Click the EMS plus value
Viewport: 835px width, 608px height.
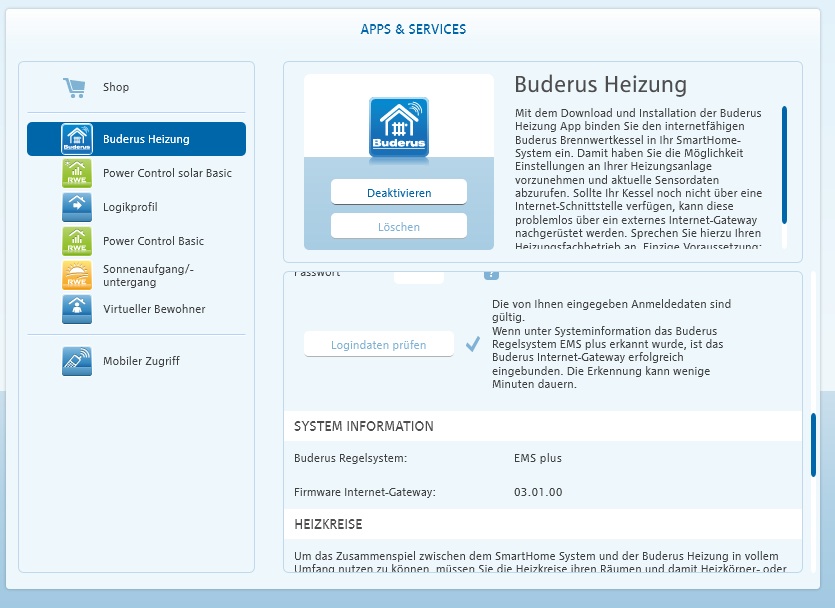click(x=538, y=458)
